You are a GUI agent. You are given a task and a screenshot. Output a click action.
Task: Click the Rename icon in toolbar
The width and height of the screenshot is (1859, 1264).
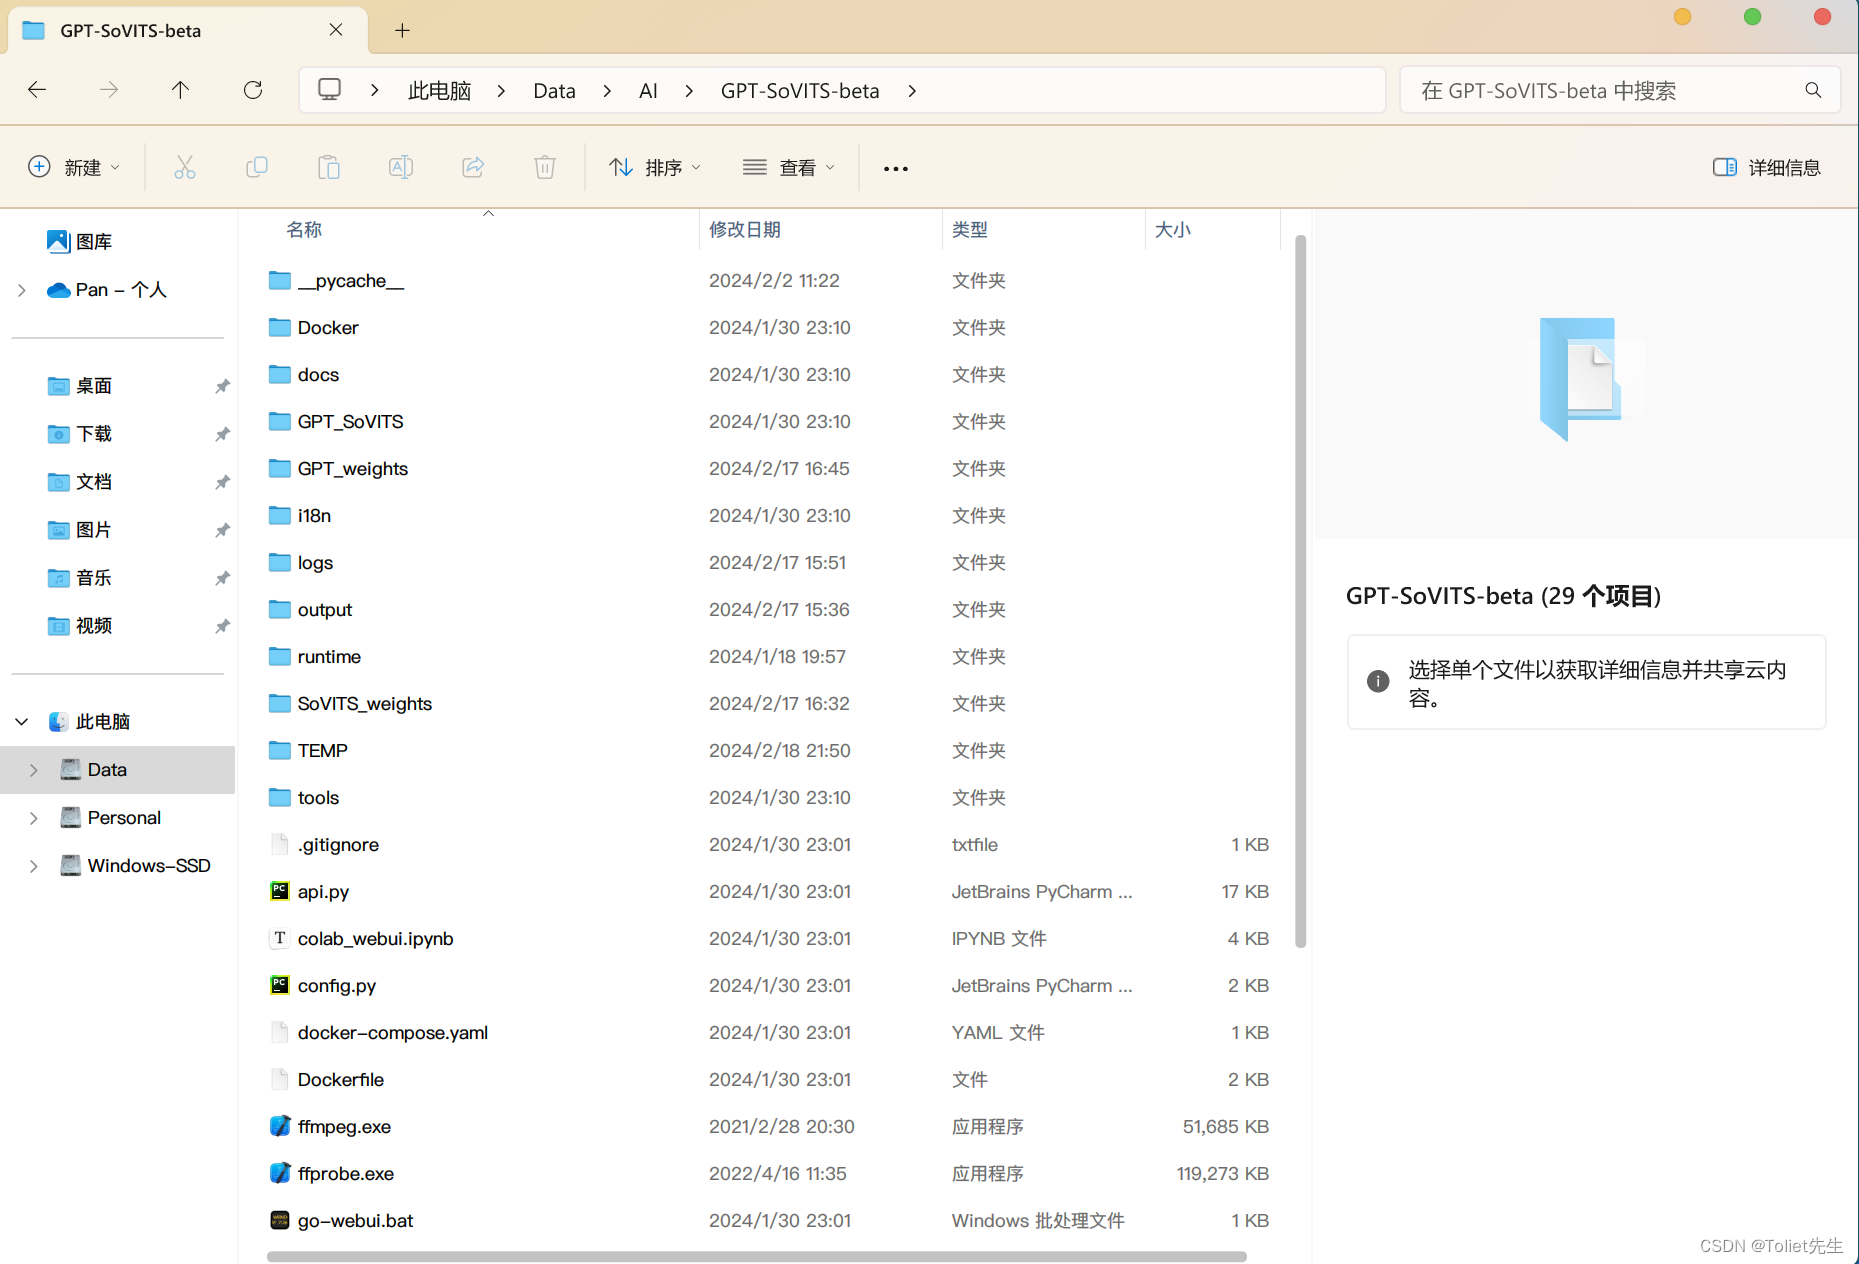pyautogui.click(x=401, y=167)
